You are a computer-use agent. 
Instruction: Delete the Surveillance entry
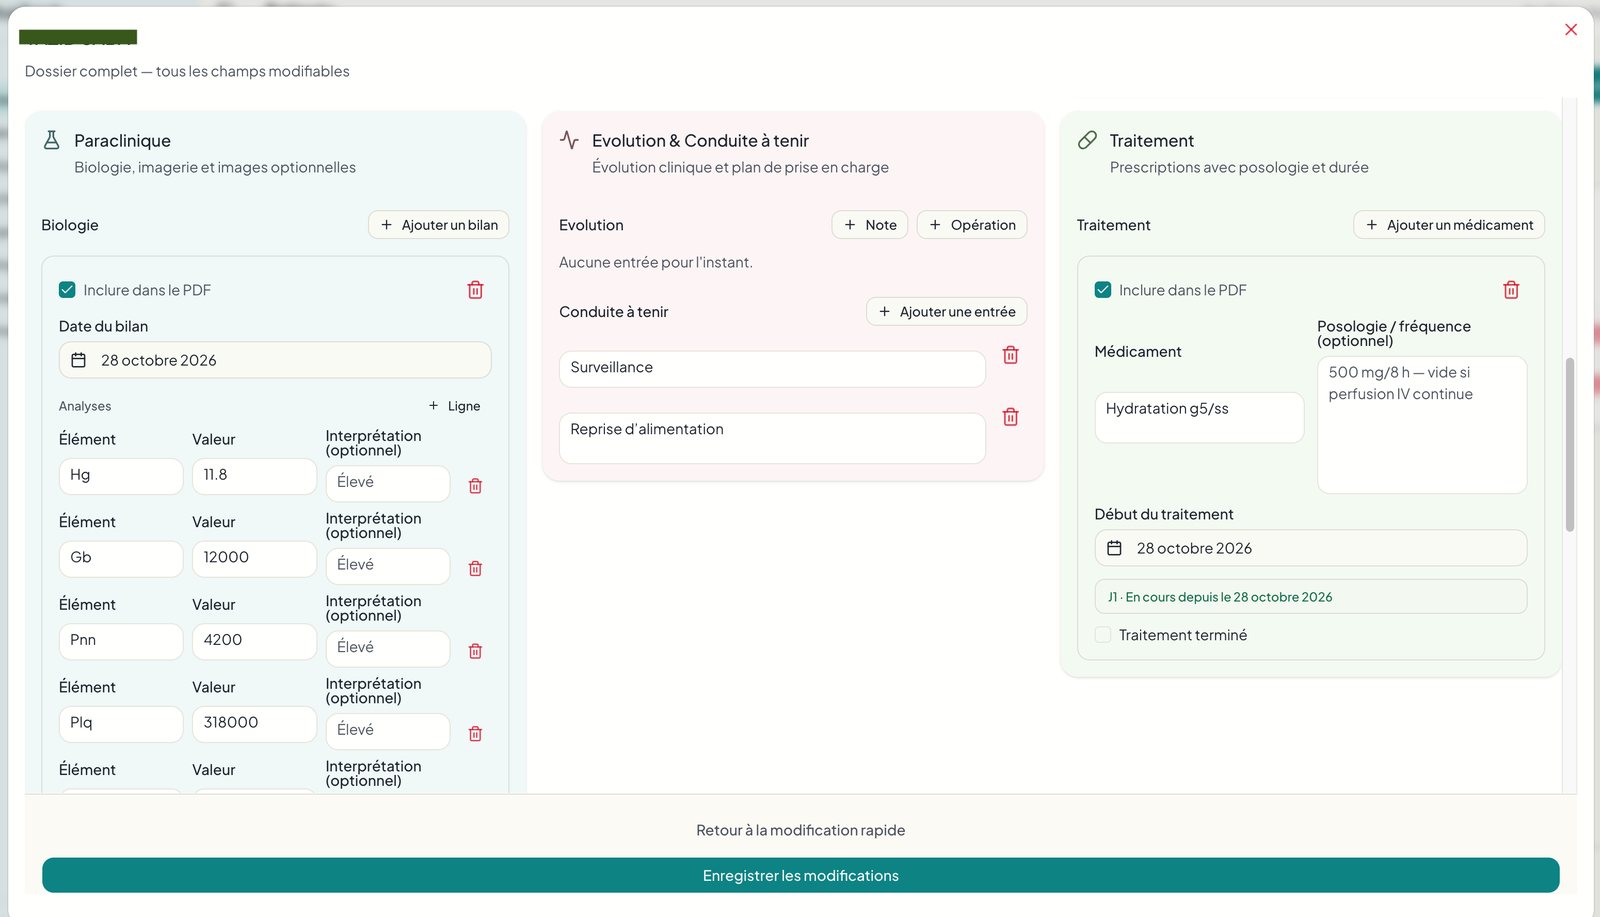[x=1010, y=355]
